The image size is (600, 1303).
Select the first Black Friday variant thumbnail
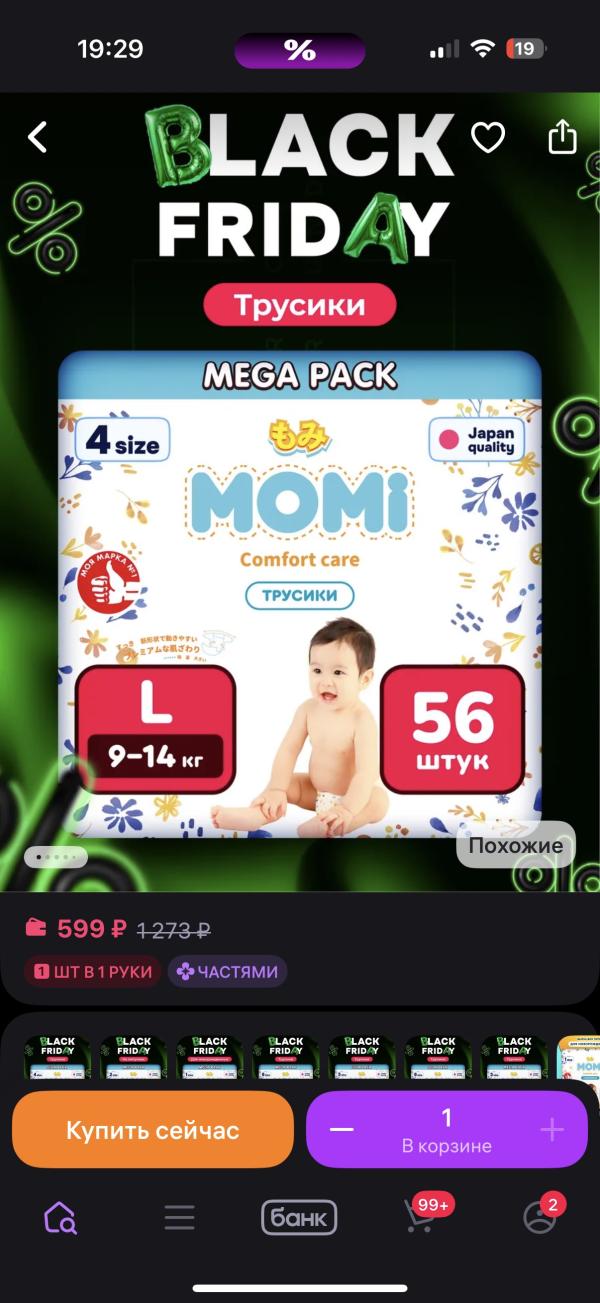tap(58, 1057)
